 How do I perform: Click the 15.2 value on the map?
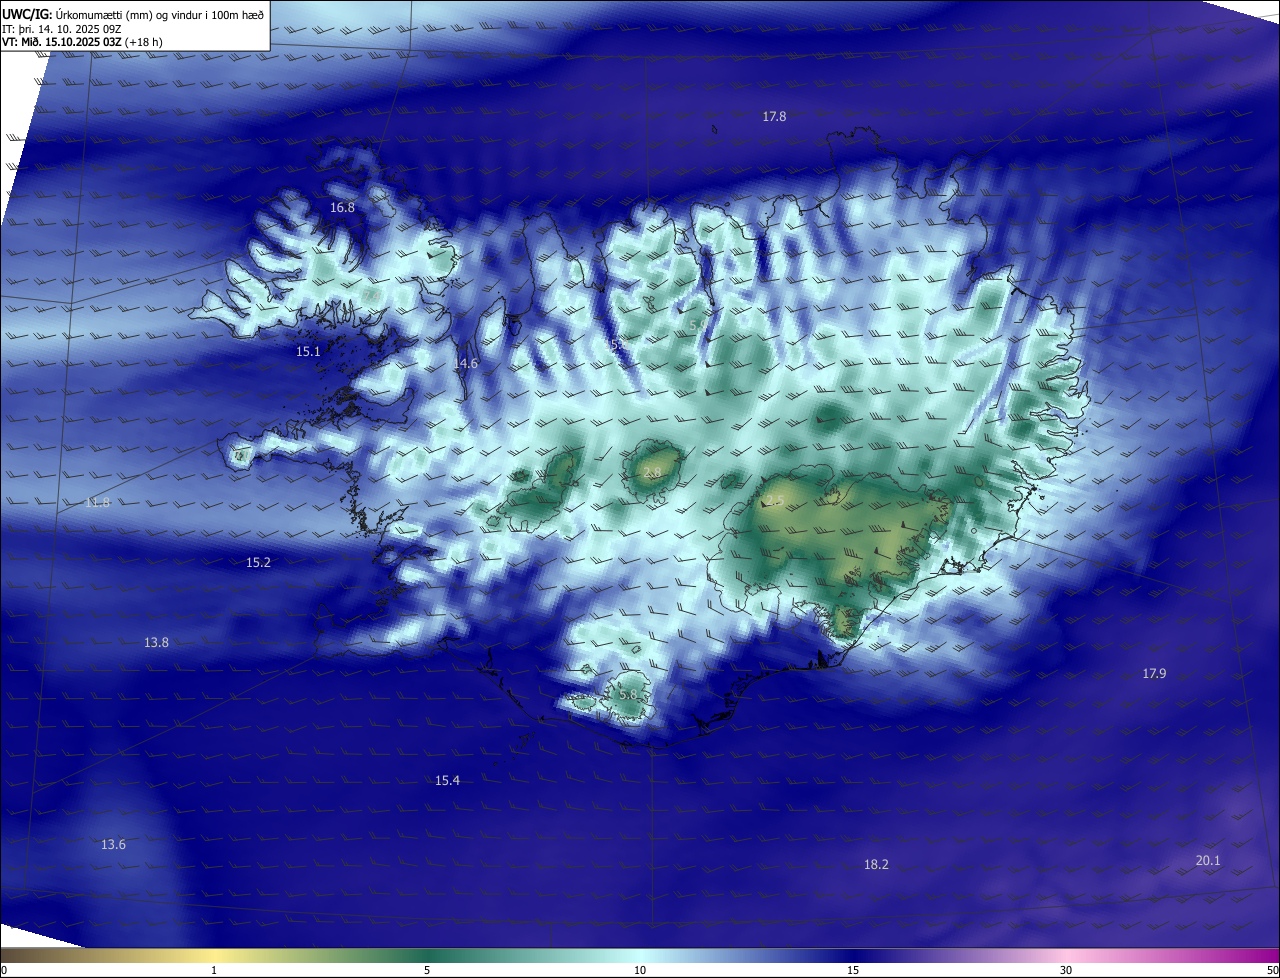point(258,563)
